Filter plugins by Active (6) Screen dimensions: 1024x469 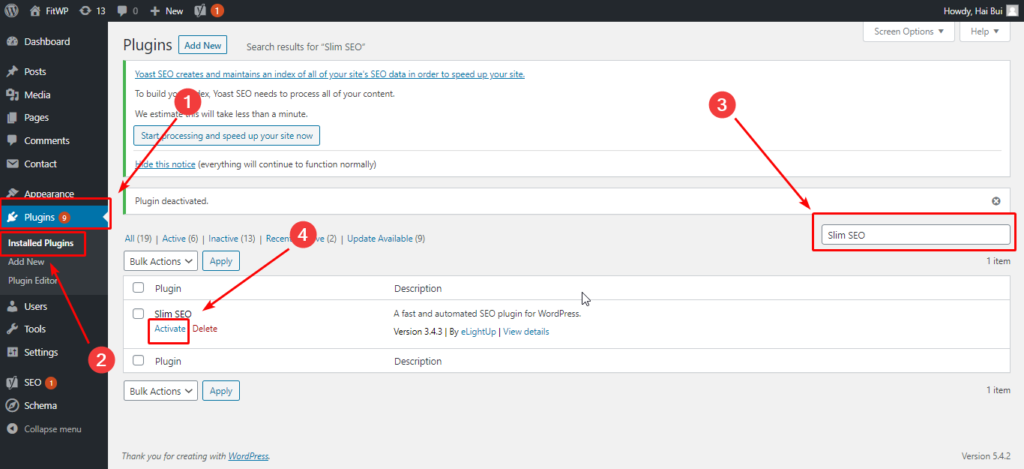[x=180, y=239]
